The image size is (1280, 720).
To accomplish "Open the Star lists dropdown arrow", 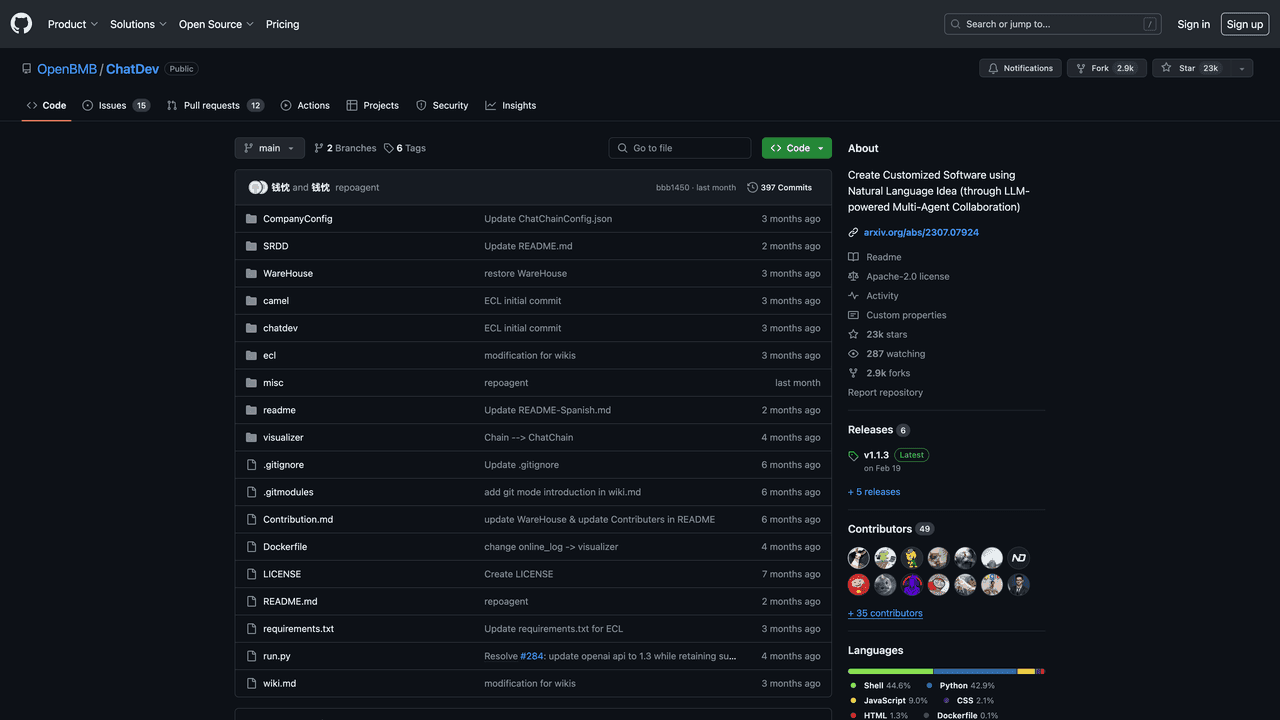I will tap(1242, 68).
